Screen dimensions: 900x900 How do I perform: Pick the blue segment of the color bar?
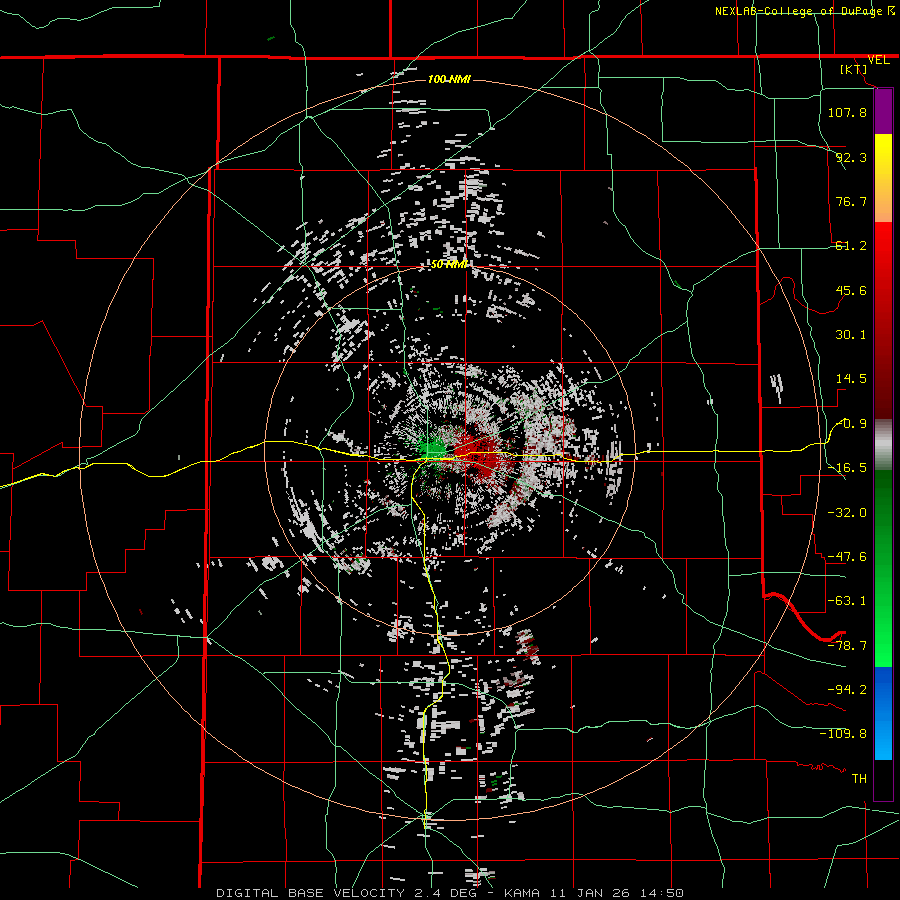coord(883,713)
